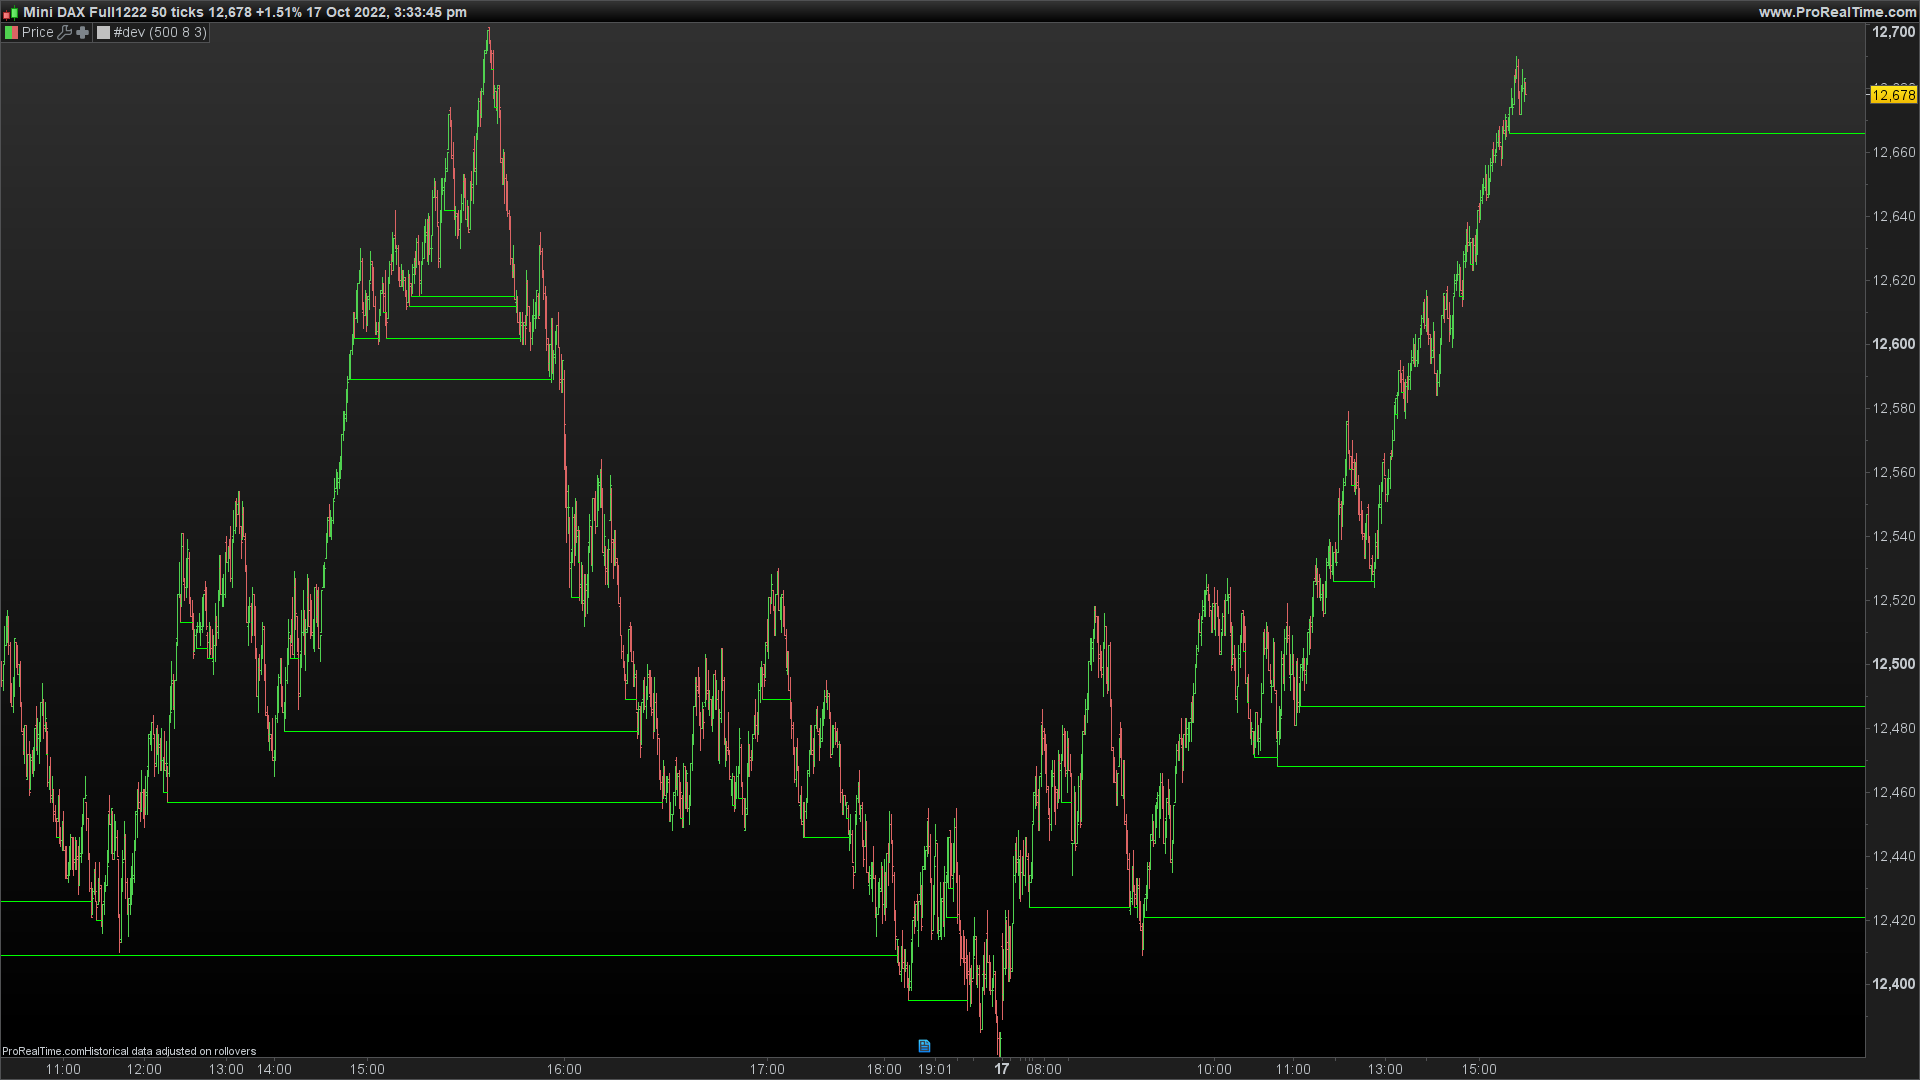The image size is (1920, 1080).
Task: Click the yellow 12,678 current price tag
Action: [x=1893, y=95]
